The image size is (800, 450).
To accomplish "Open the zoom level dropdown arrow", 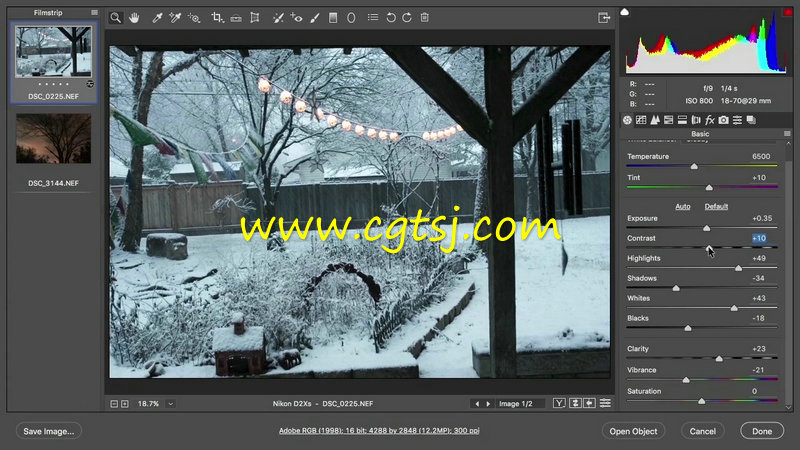I will (171, 404).
